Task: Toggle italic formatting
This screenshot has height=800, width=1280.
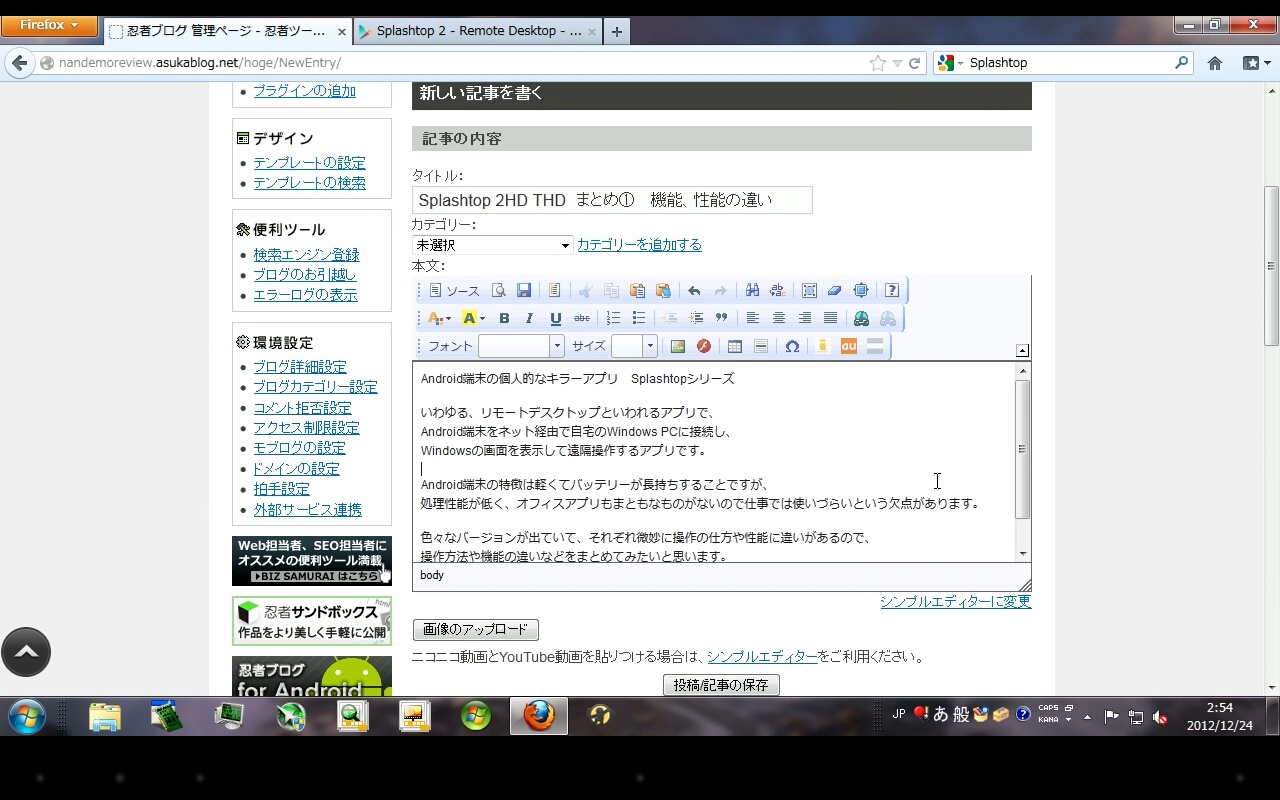Action: click(x=529, y=319)
